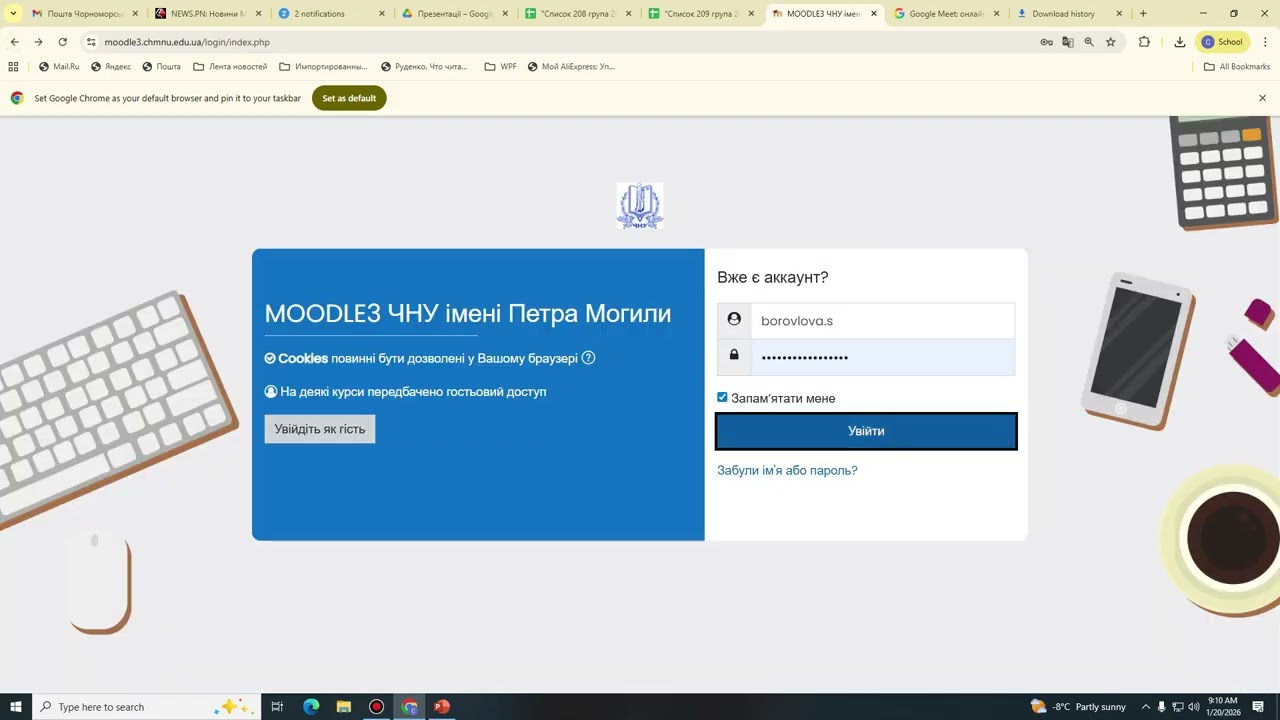The width and height of the screenshot is (1280, 720).
Task: Open the School profile button
Action: pyautogui.click(x=1223, y=42)
